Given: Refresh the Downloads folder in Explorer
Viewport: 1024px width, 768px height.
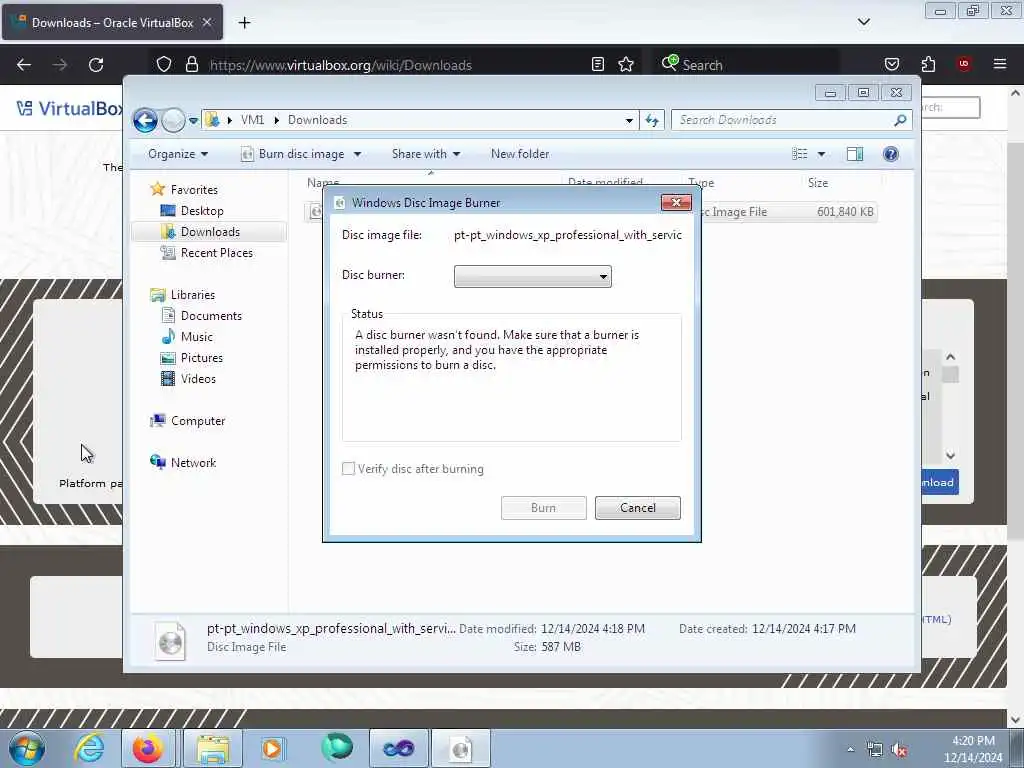Looking at the screenshot, I should click(x=652, y=120).
